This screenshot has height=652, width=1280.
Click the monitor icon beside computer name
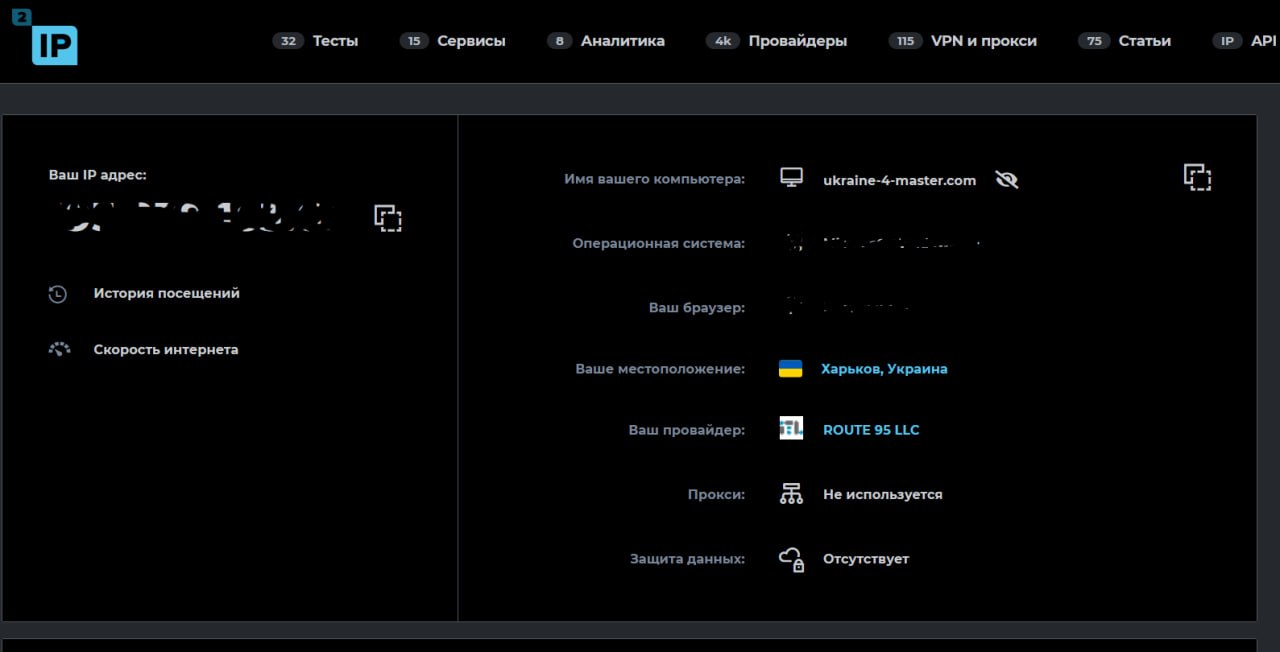click(791, 178)
